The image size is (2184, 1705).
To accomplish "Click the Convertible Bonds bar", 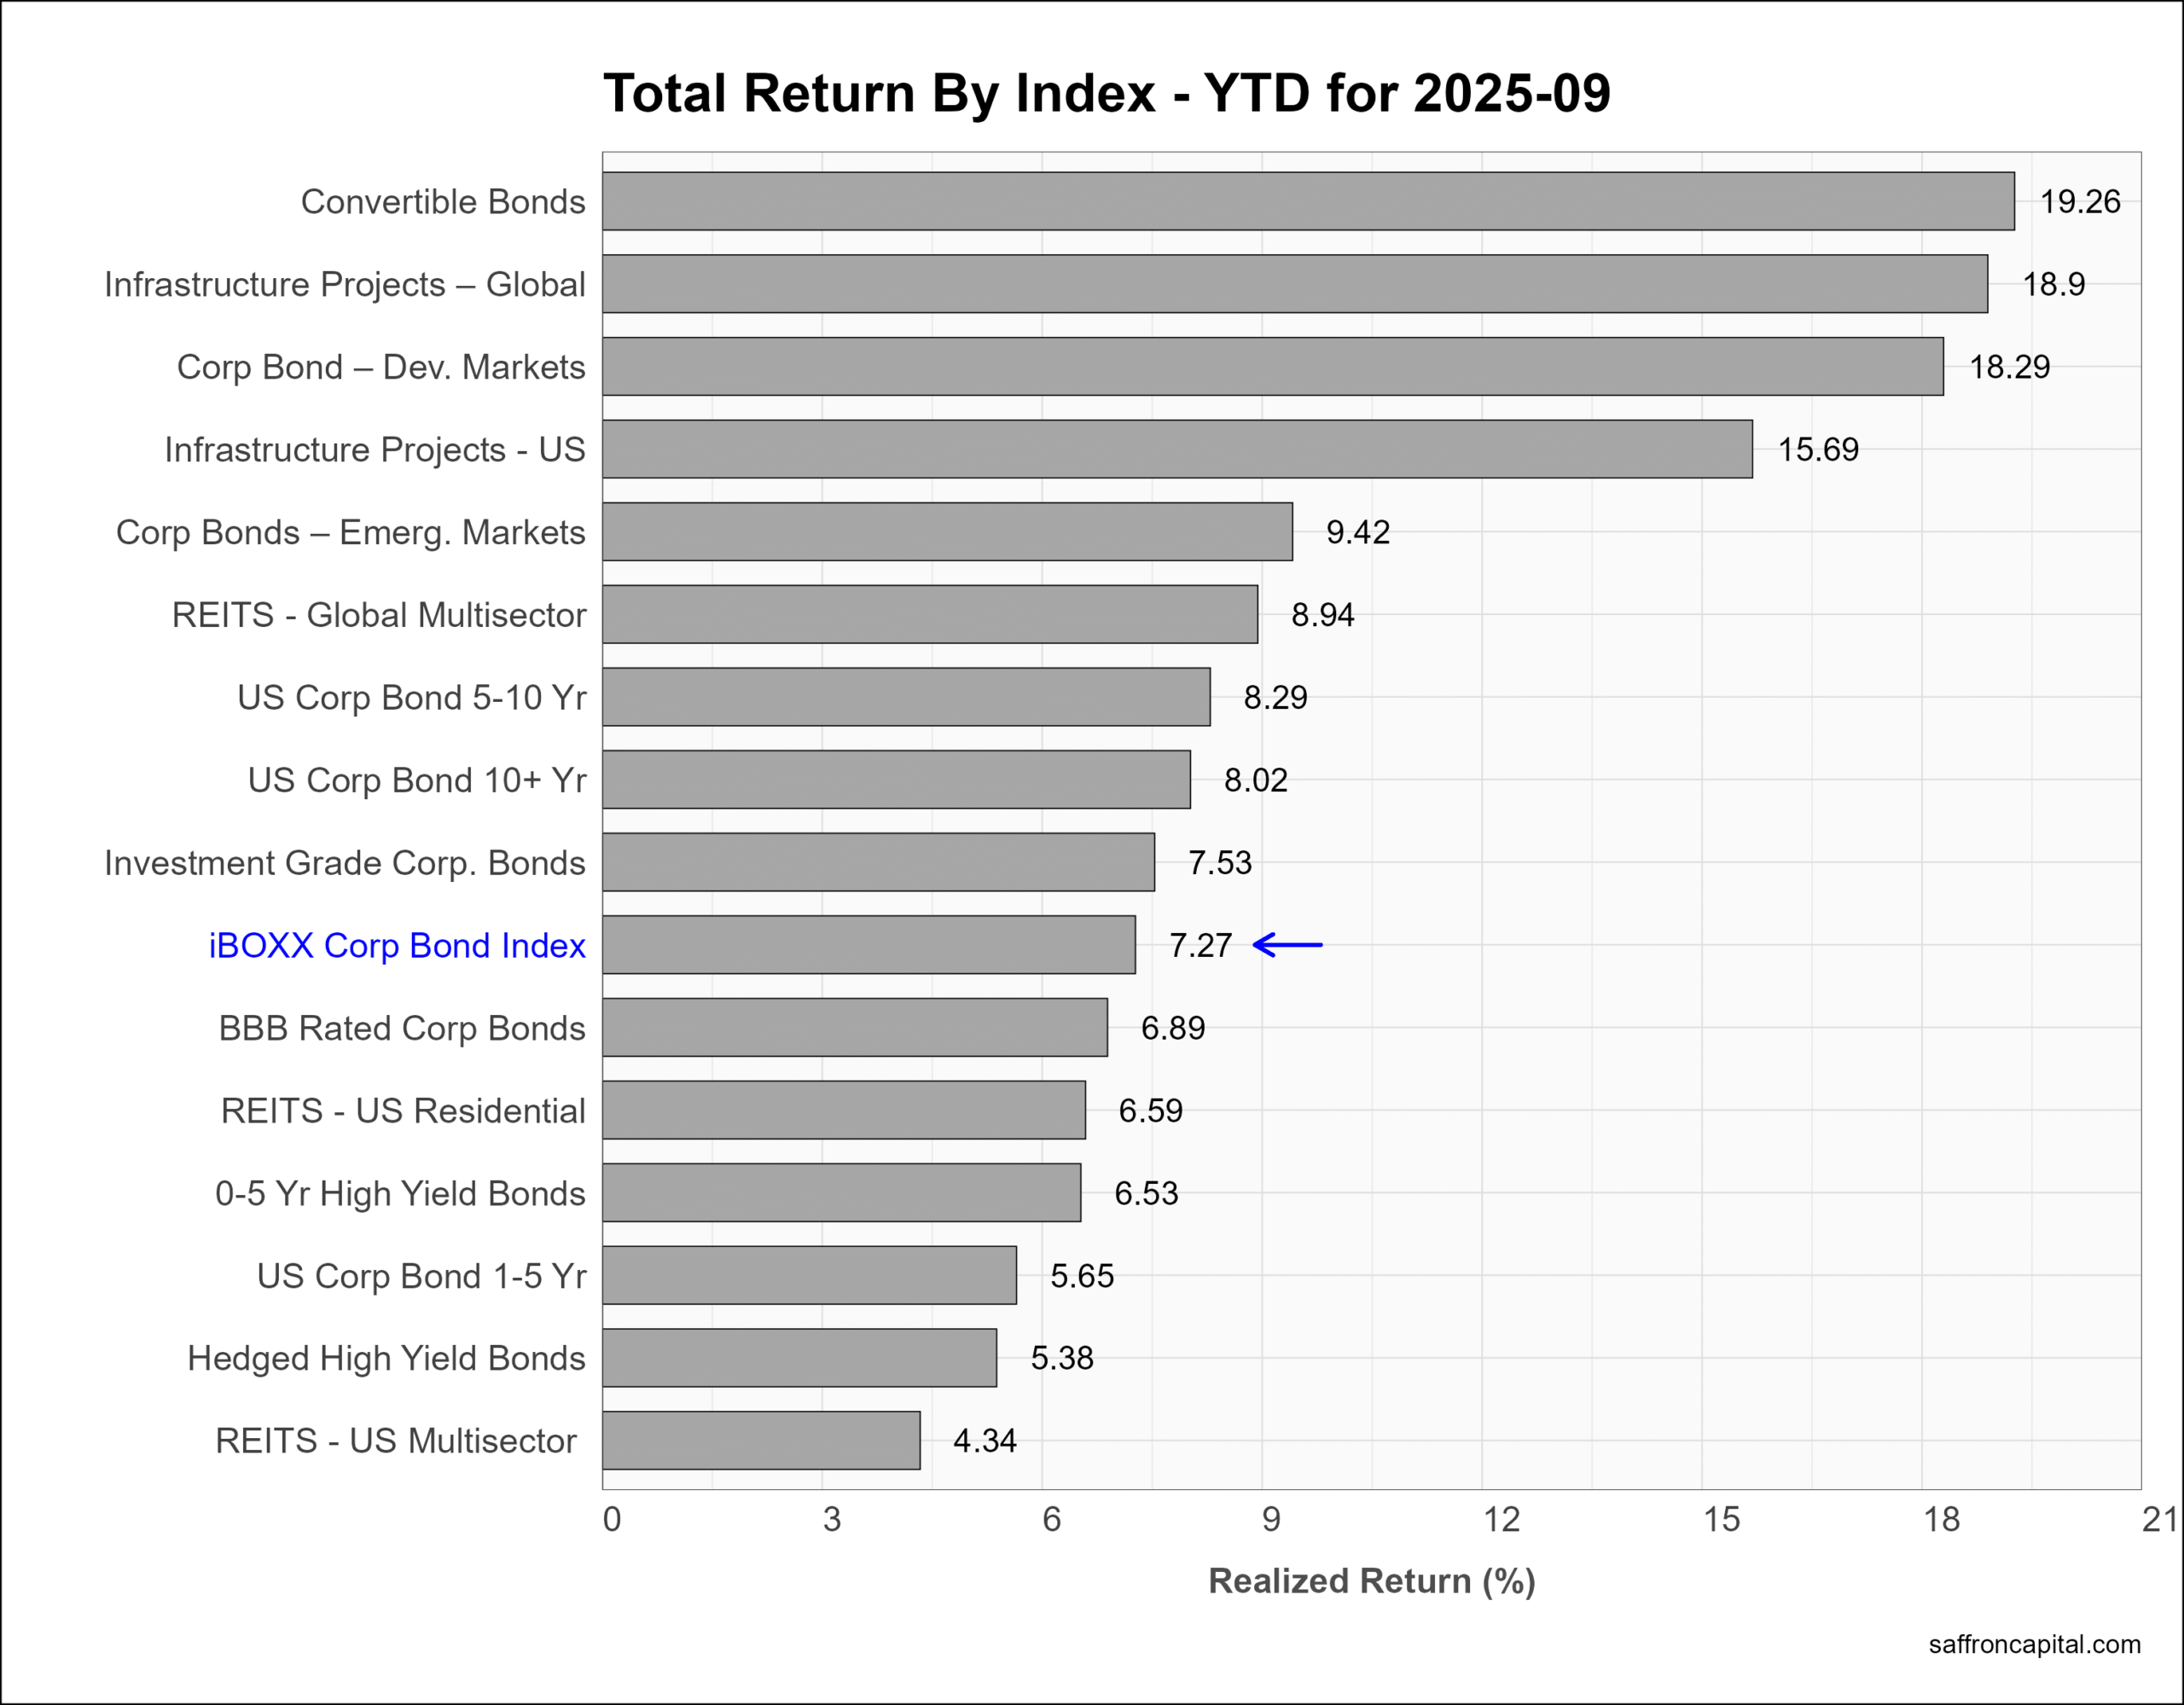I will coord(1308,201).
